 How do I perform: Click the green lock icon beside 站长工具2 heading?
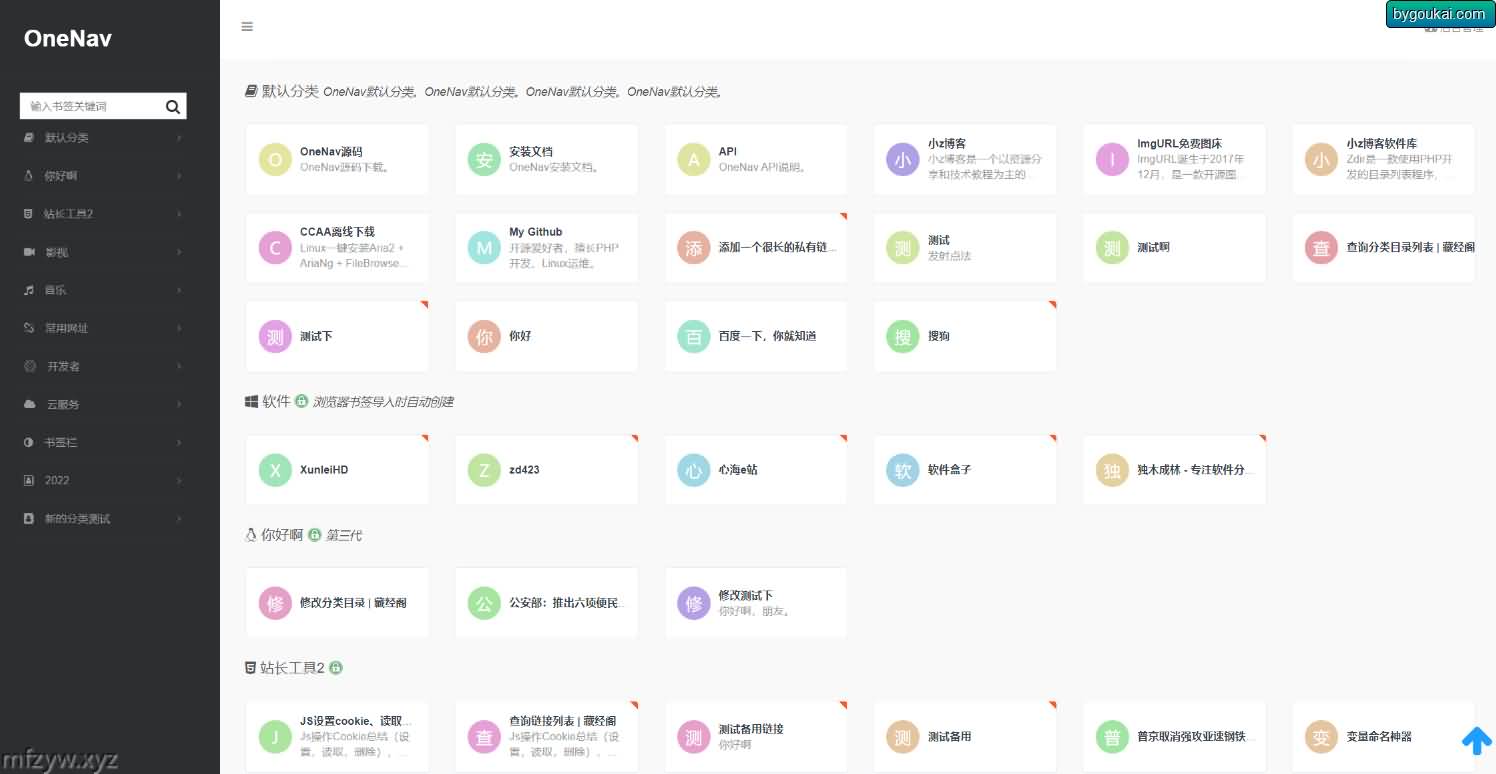(x=336, y=668)
